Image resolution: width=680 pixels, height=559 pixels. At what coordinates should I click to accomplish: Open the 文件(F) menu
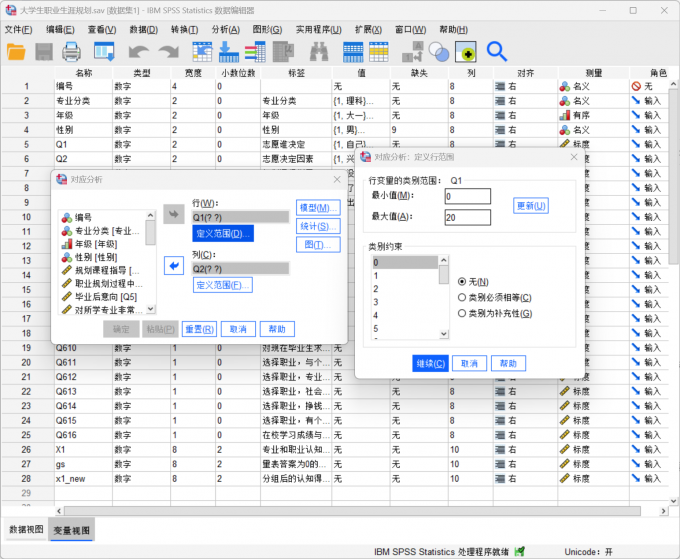[x=19, y=29]
